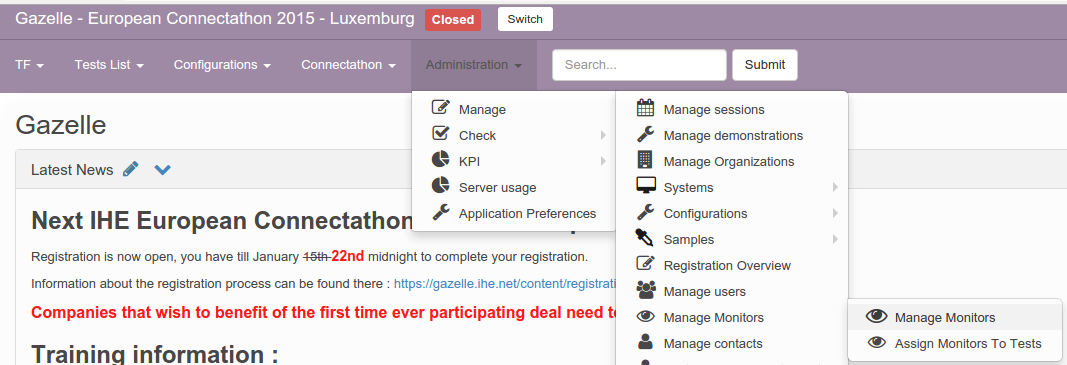This screenshot has width=1067, height=365.
Task: Click the building icon for Manage Organizations
Action: [644, 160]
